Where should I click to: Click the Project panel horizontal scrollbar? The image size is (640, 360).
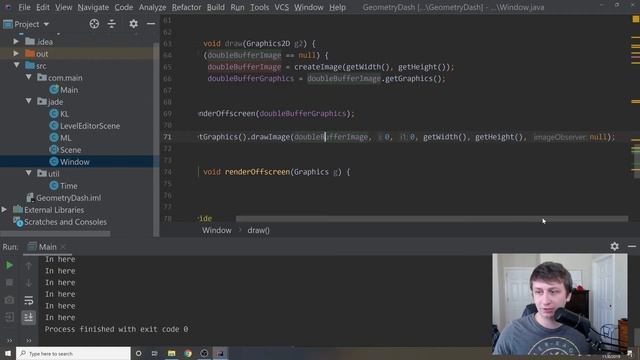(56, 234)
